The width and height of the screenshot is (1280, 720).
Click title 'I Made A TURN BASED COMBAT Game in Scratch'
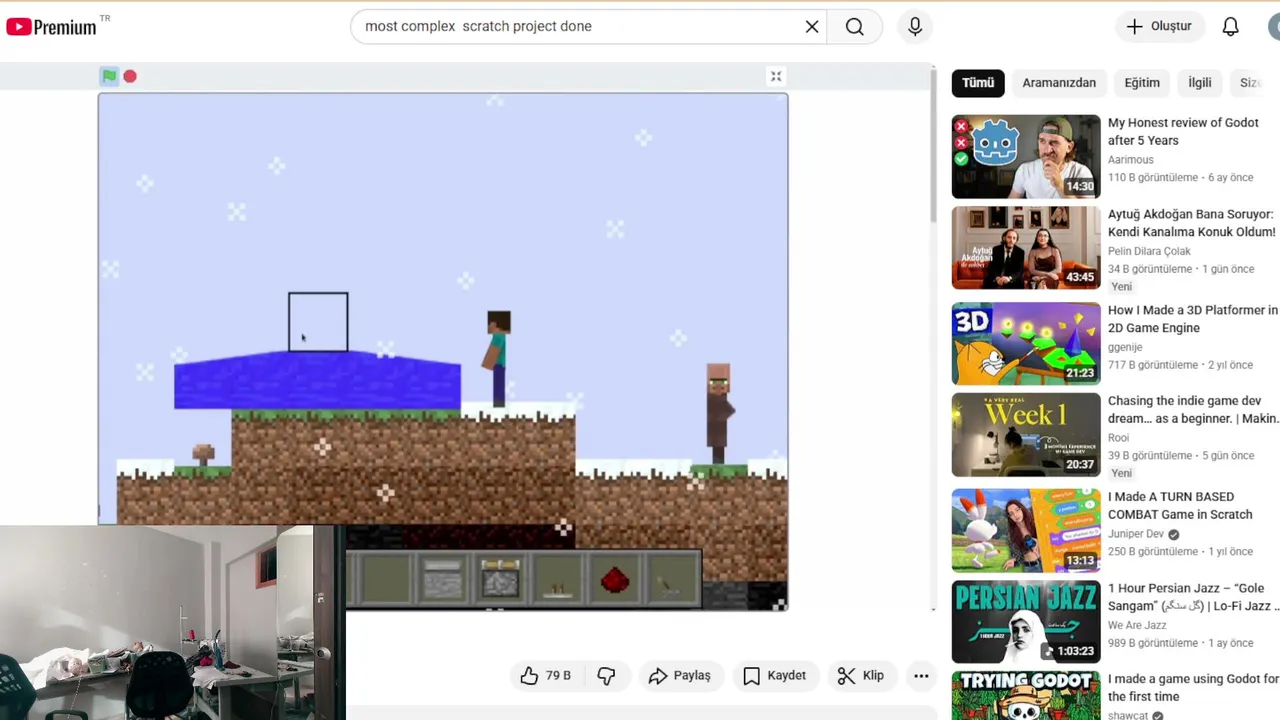1180,505
